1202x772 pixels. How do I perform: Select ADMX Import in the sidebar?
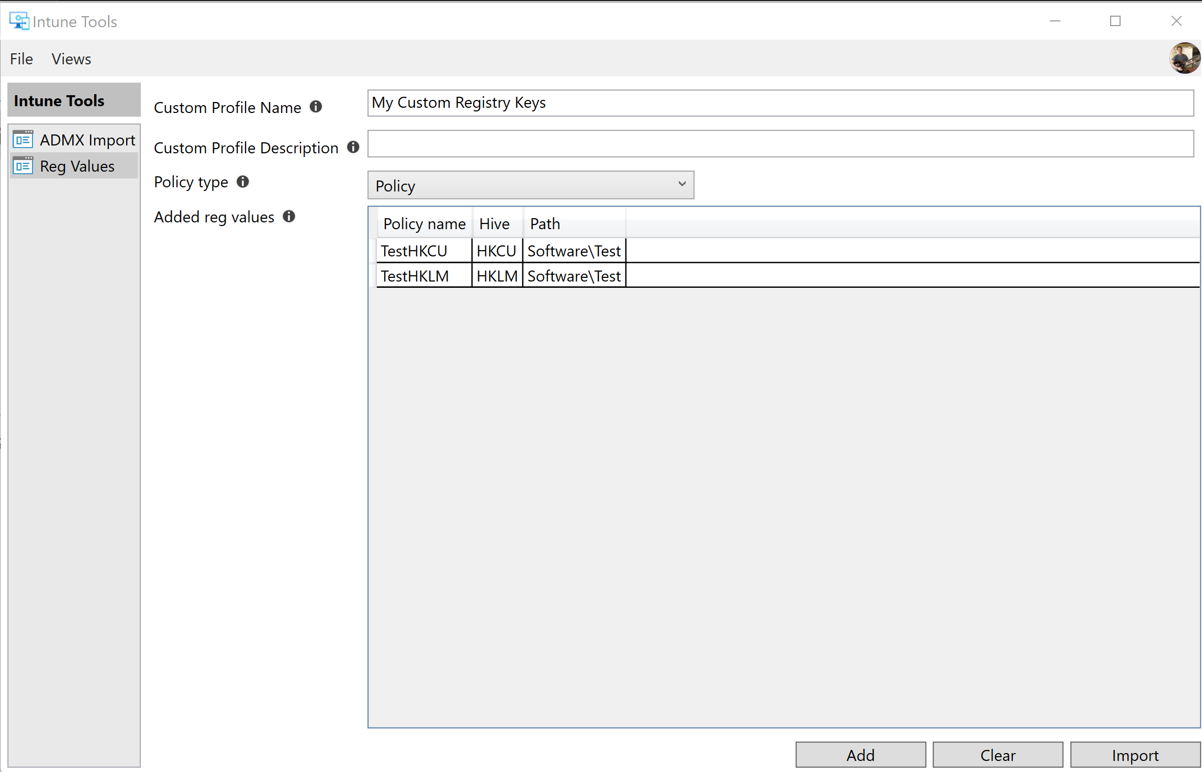click(x=75, y=140)
